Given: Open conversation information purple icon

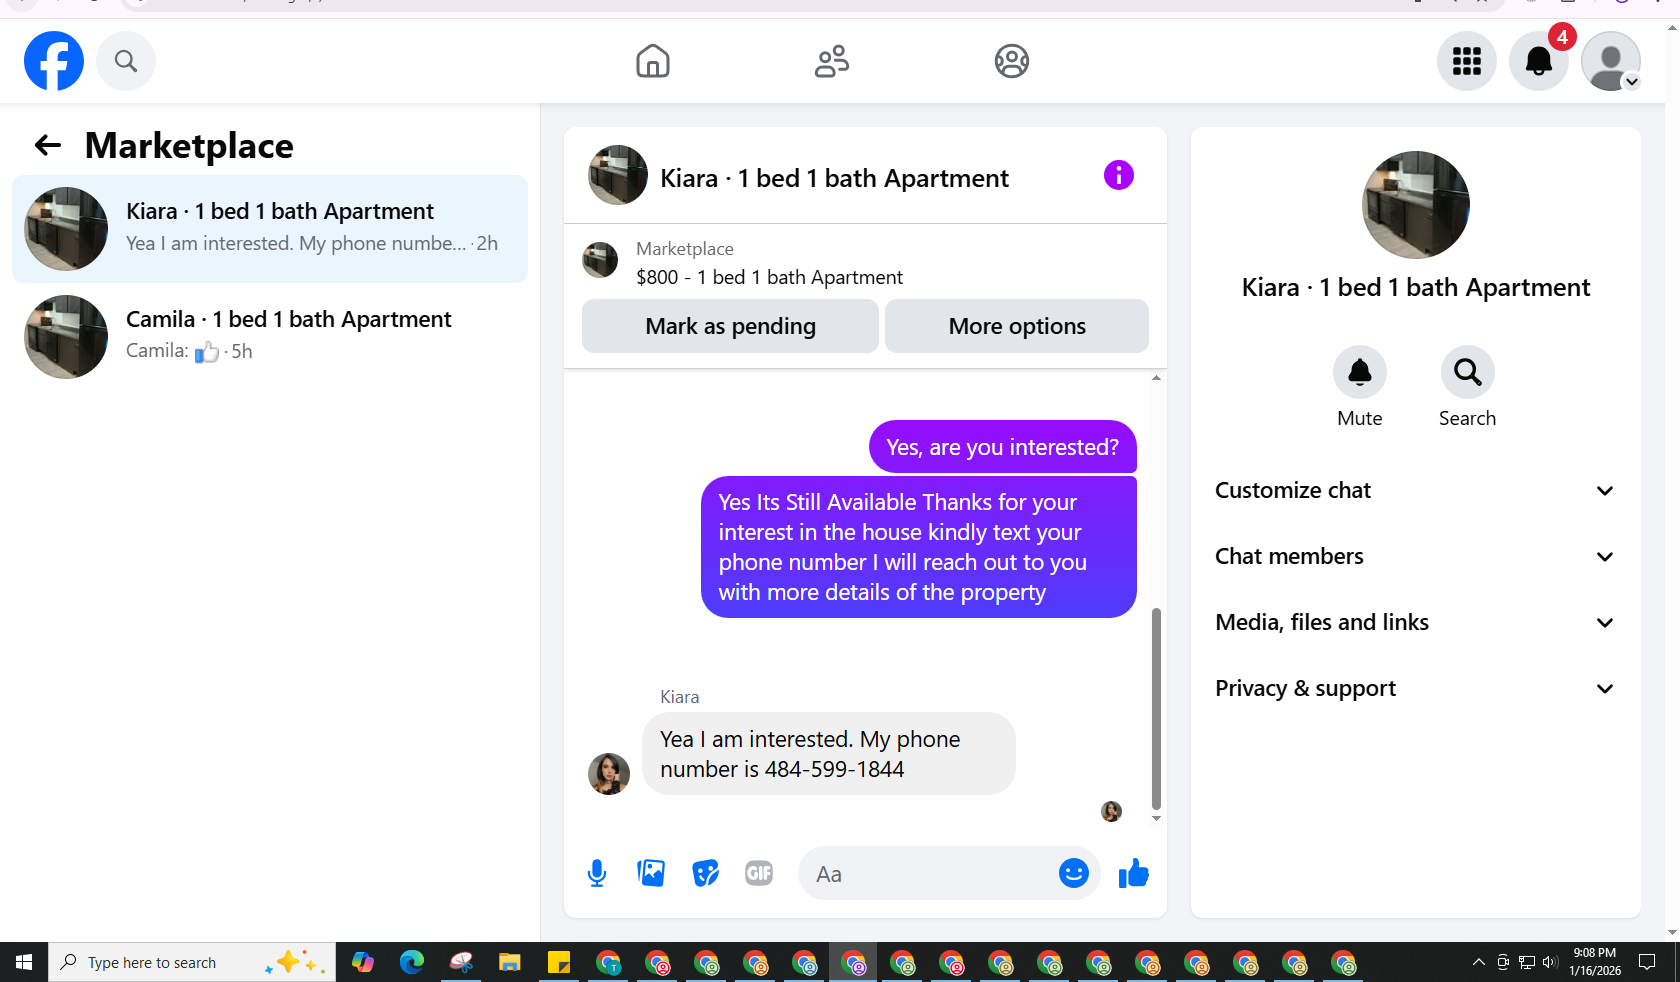Looking at the screenshot, I should pos(1119,175).
